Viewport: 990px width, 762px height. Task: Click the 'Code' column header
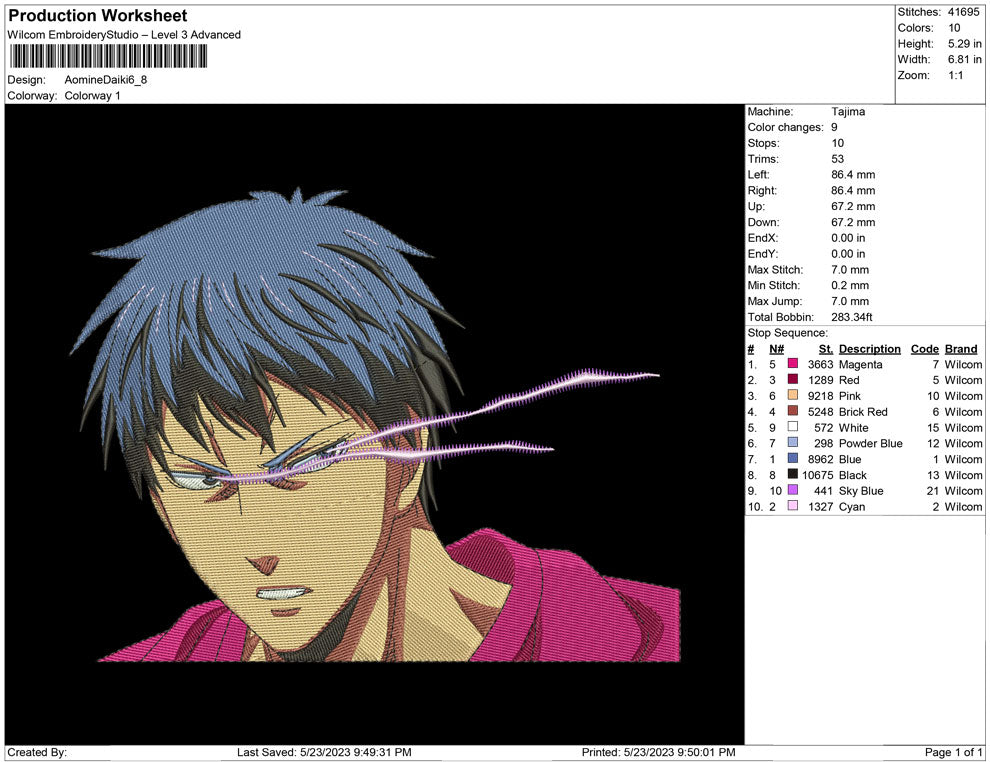click(924, 349)
